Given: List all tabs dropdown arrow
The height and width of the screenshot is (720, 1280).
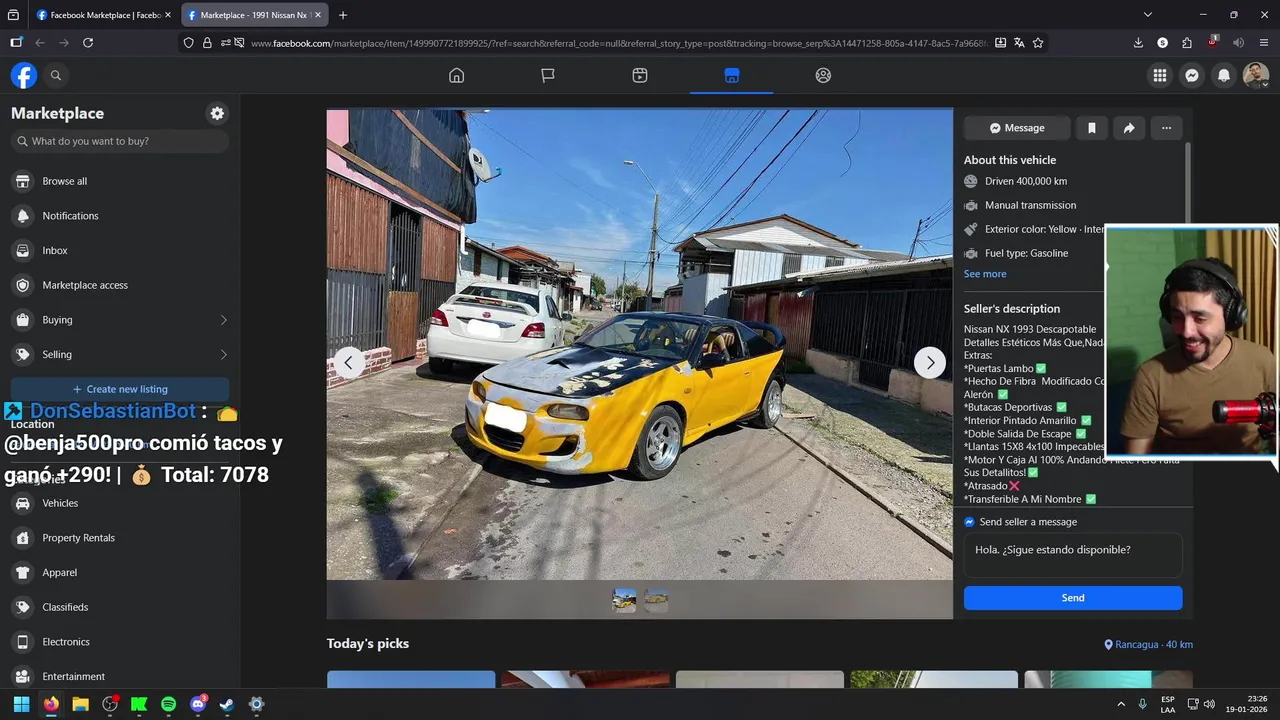Looking at the screenshot, I should pyautogui.click(x=1148, y=15).
